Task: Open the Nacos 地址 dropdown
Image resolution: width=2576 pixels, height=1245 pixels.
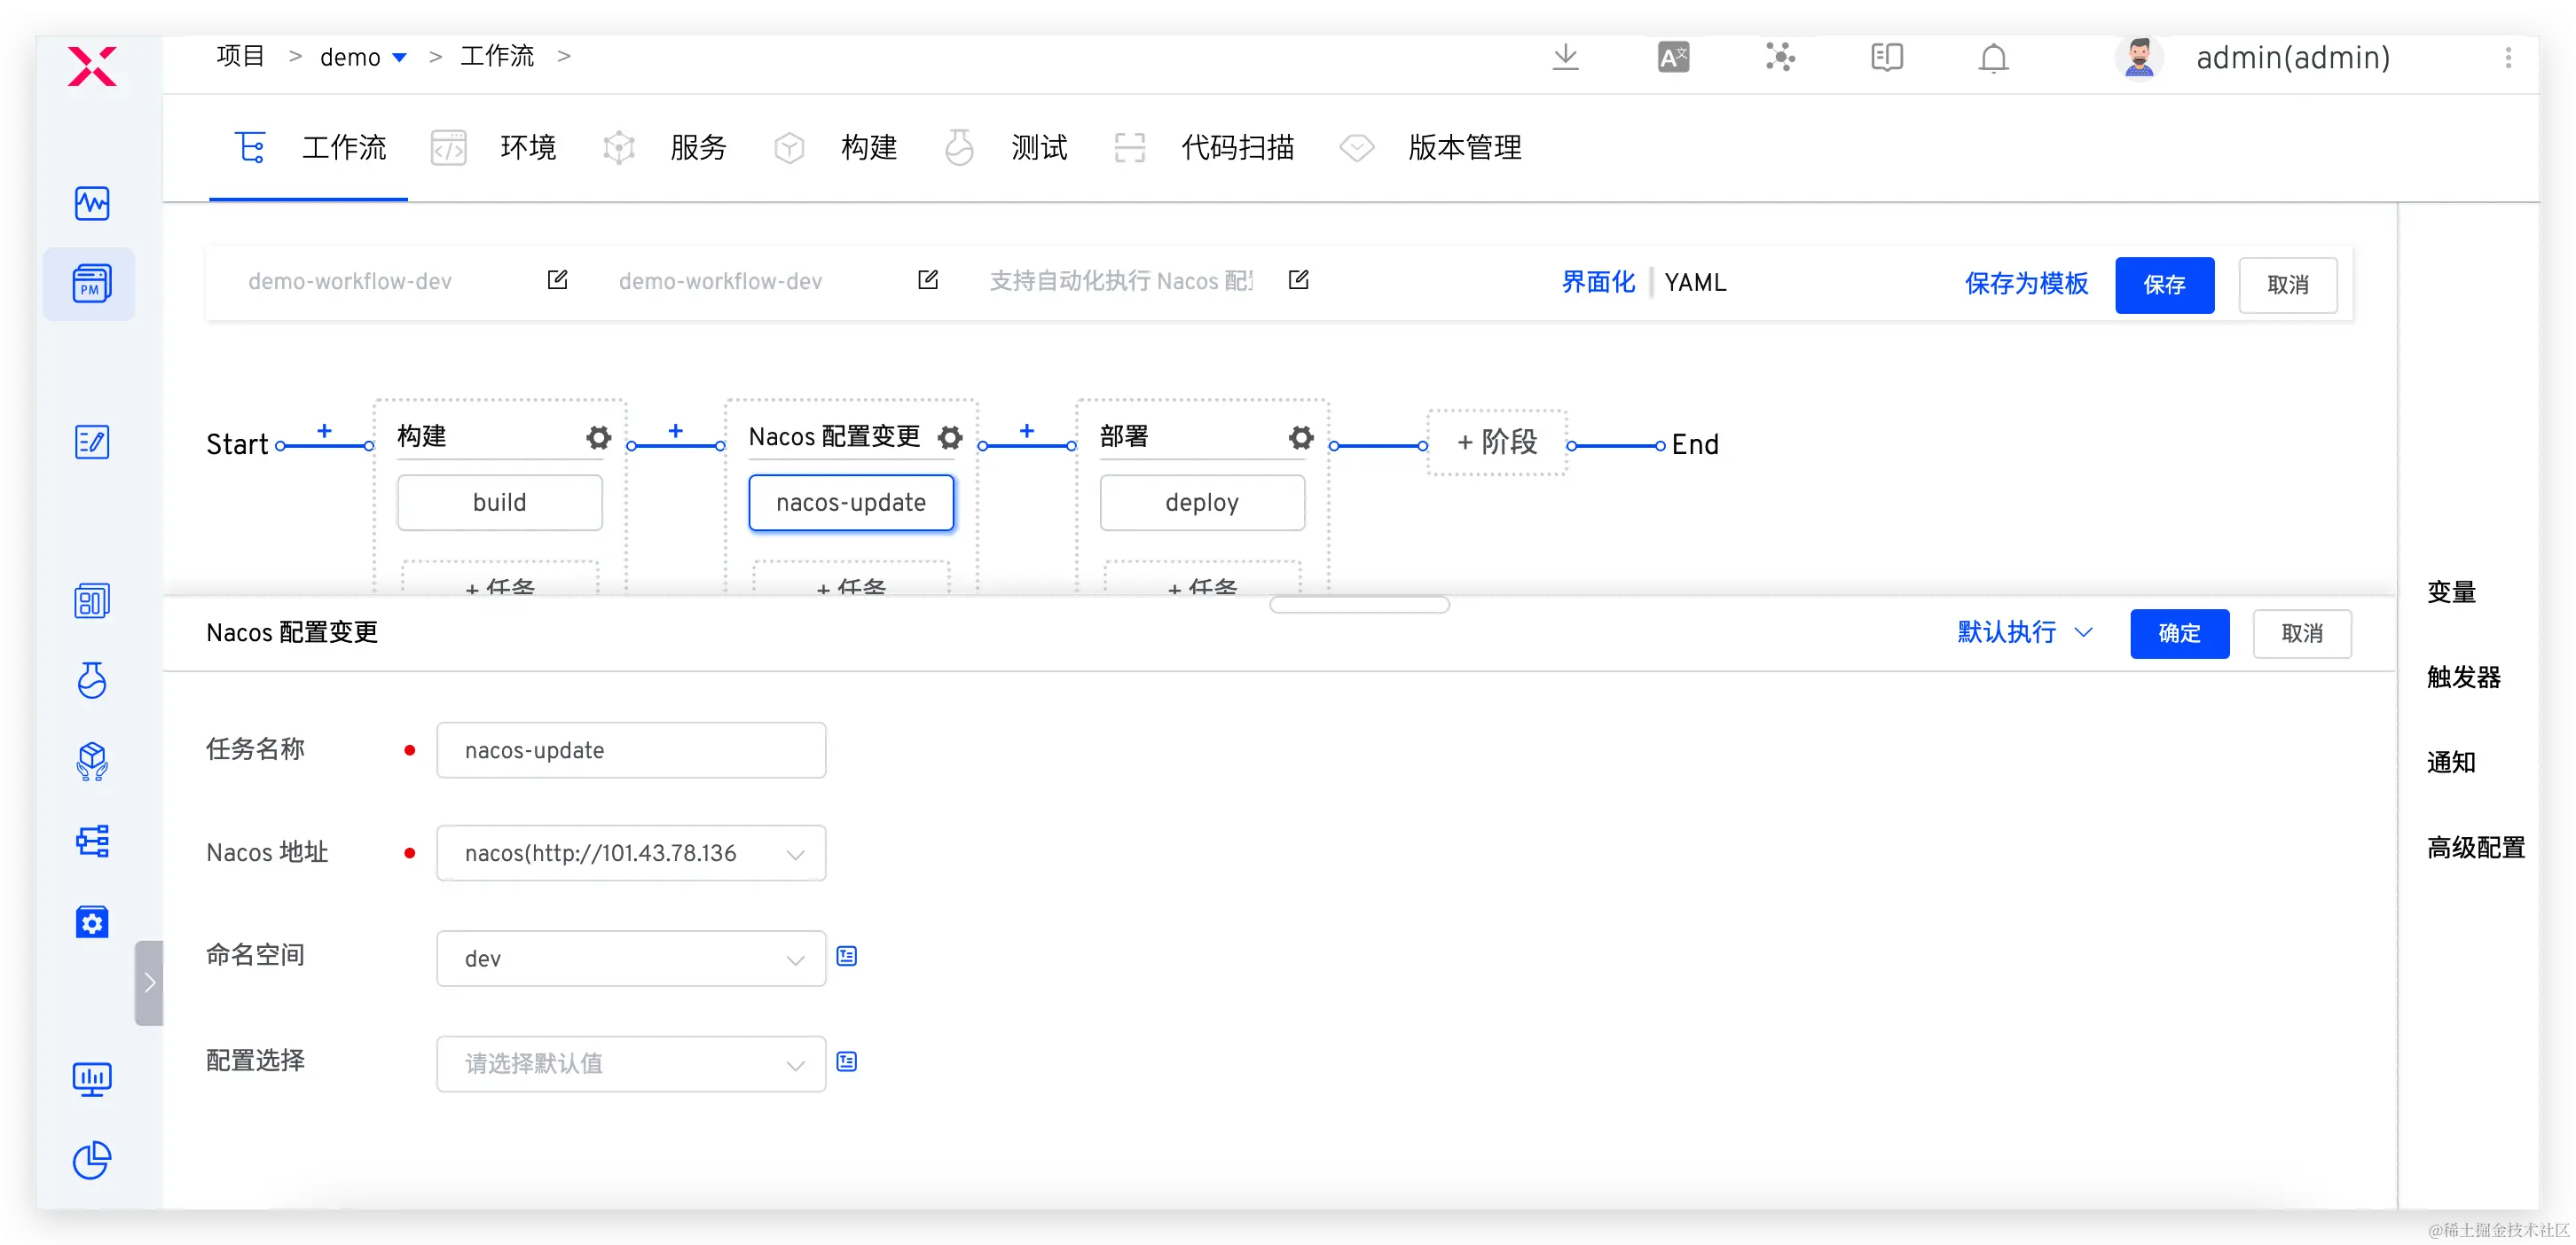Action: (631, 854)
